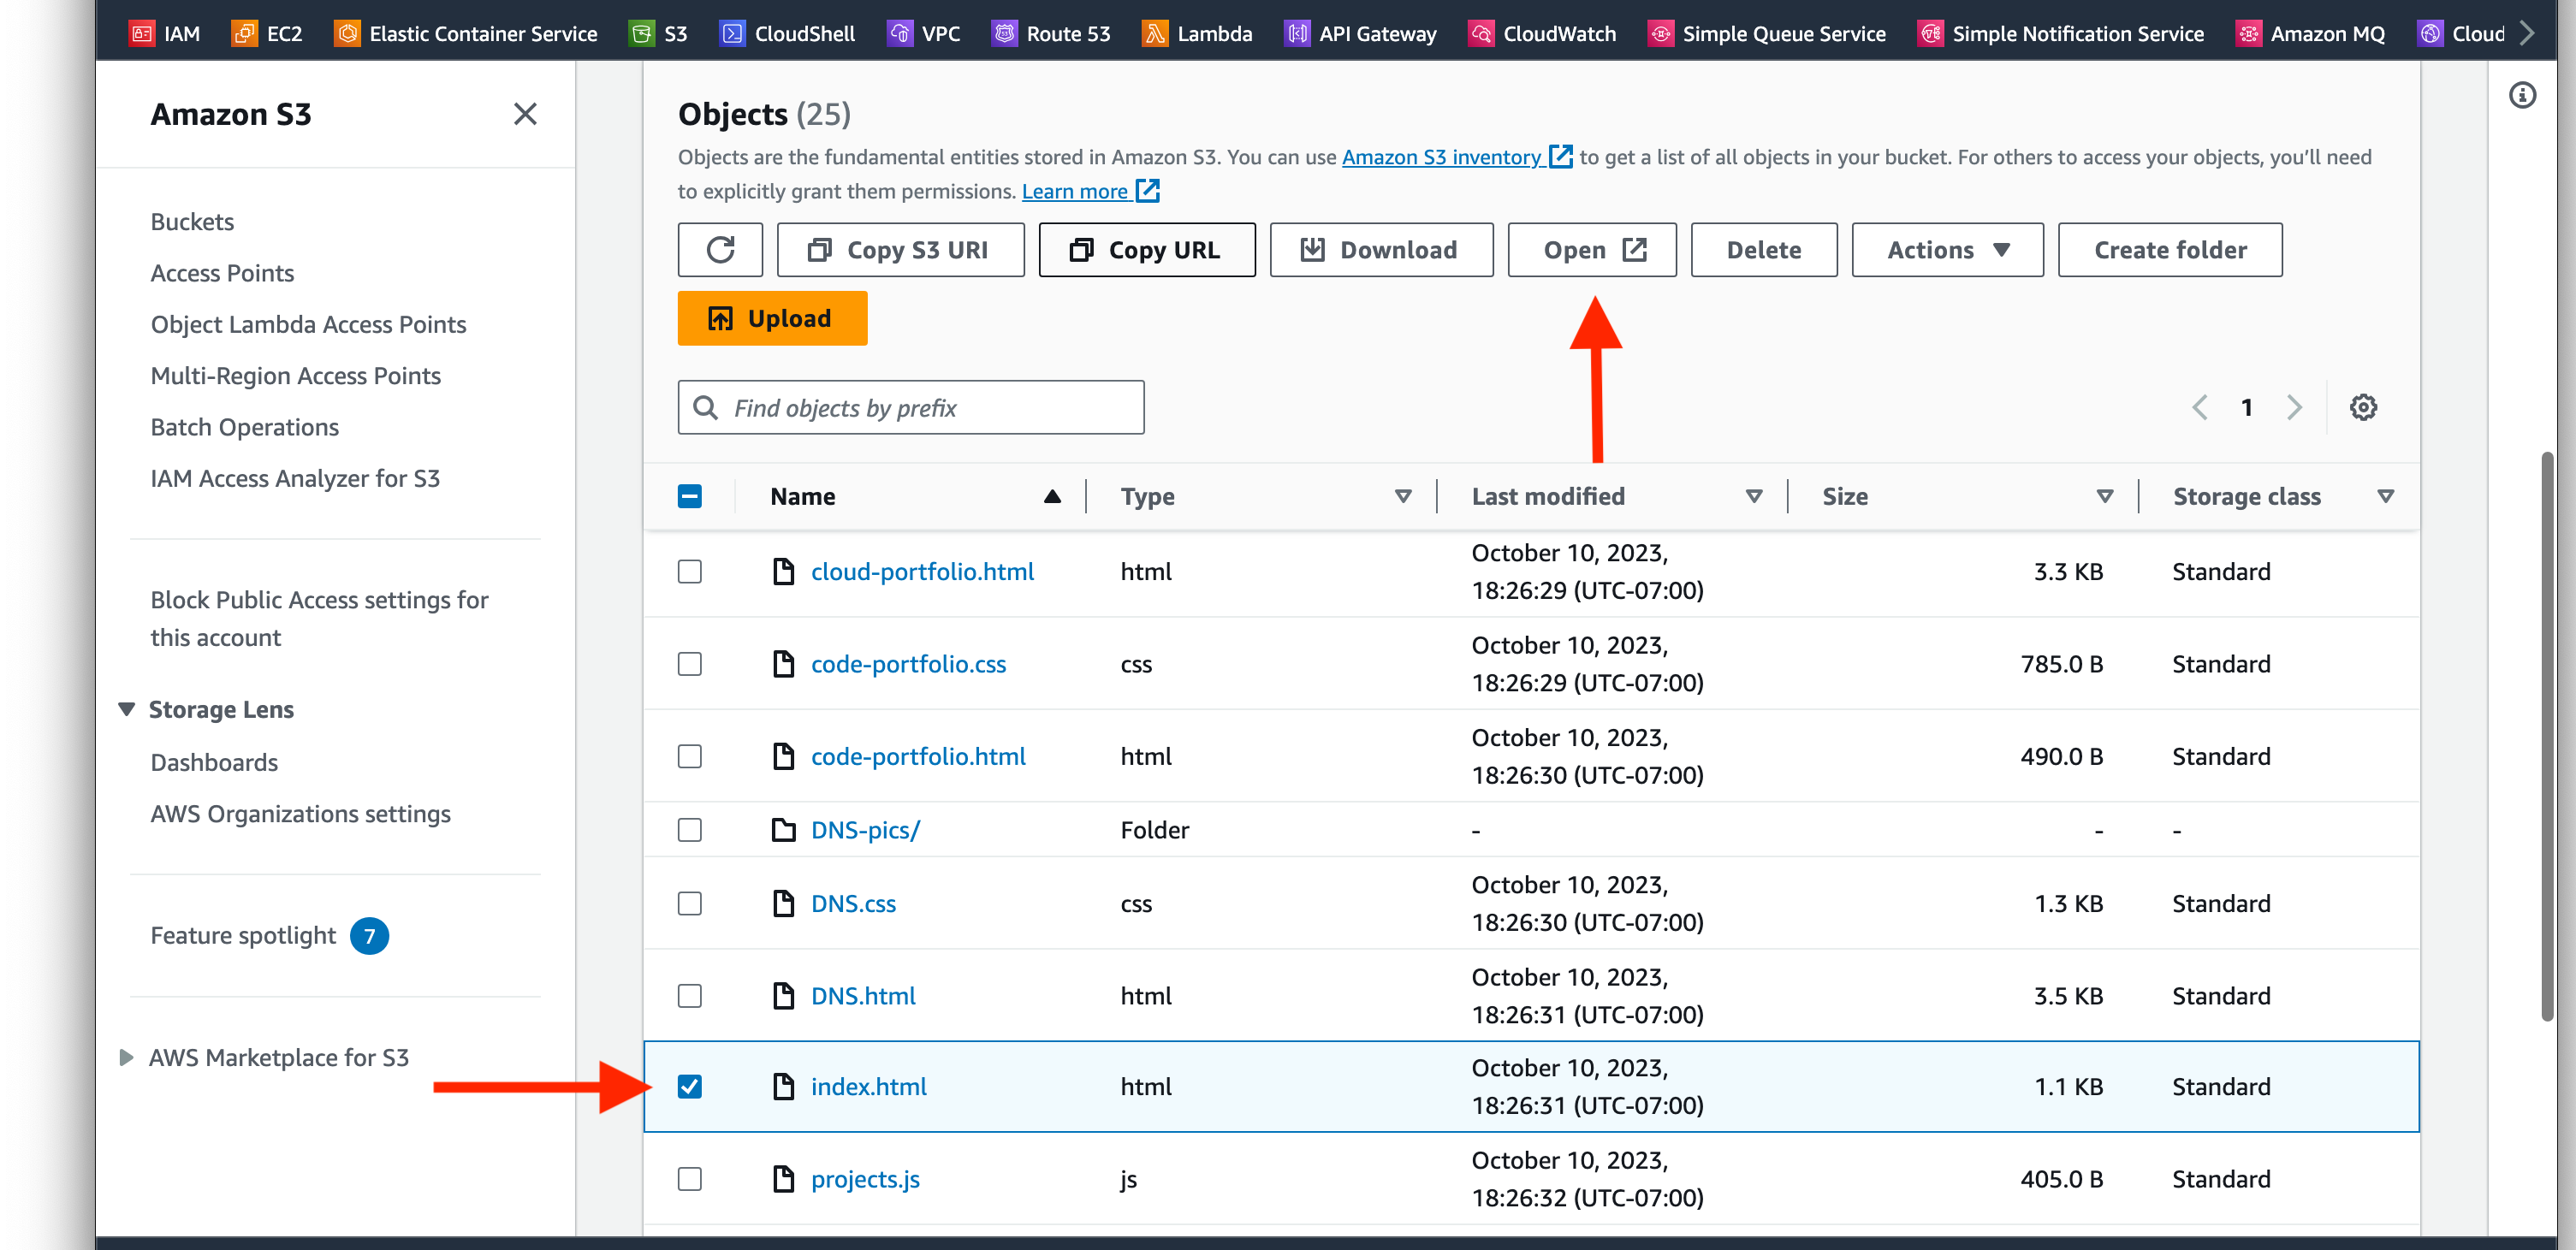The width and height of the screenshot is (2576, 1250).
Task: Select the code-portfolio.css checkbox
Action: [x=690, y=664]
